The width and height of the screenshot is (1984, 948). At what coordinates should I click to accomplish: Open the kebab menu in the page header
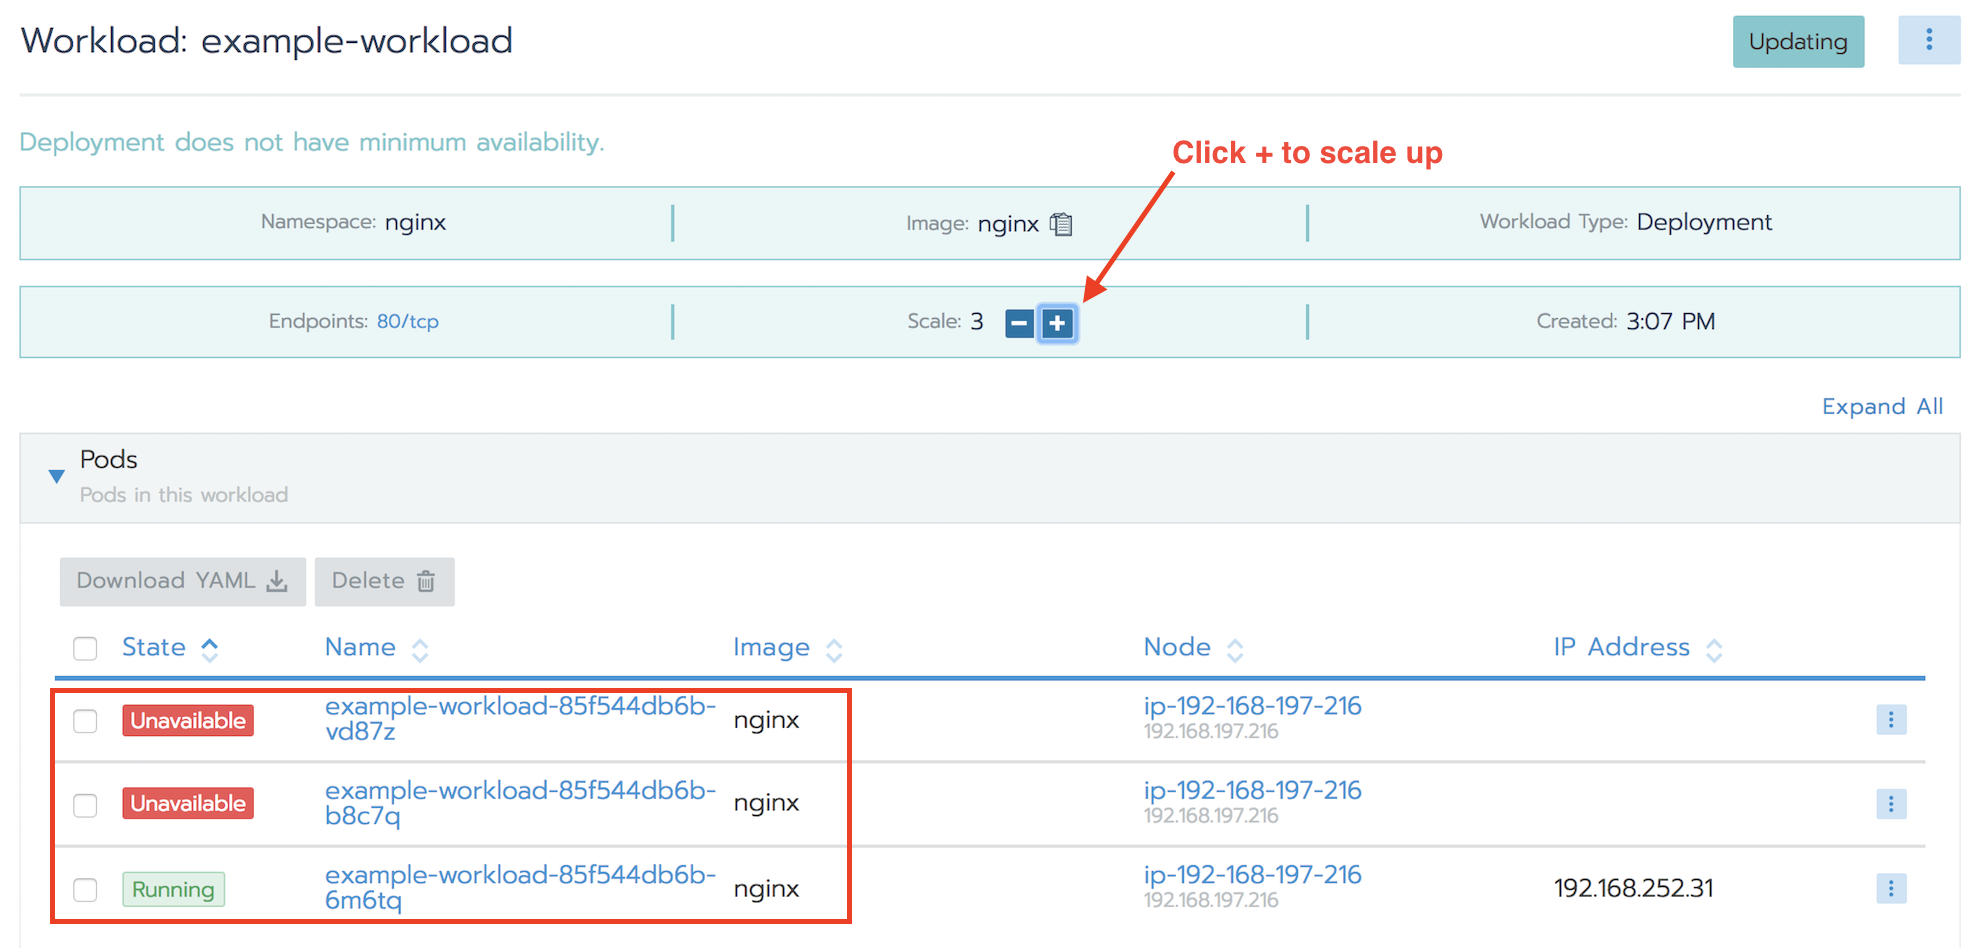(1929, 40)
